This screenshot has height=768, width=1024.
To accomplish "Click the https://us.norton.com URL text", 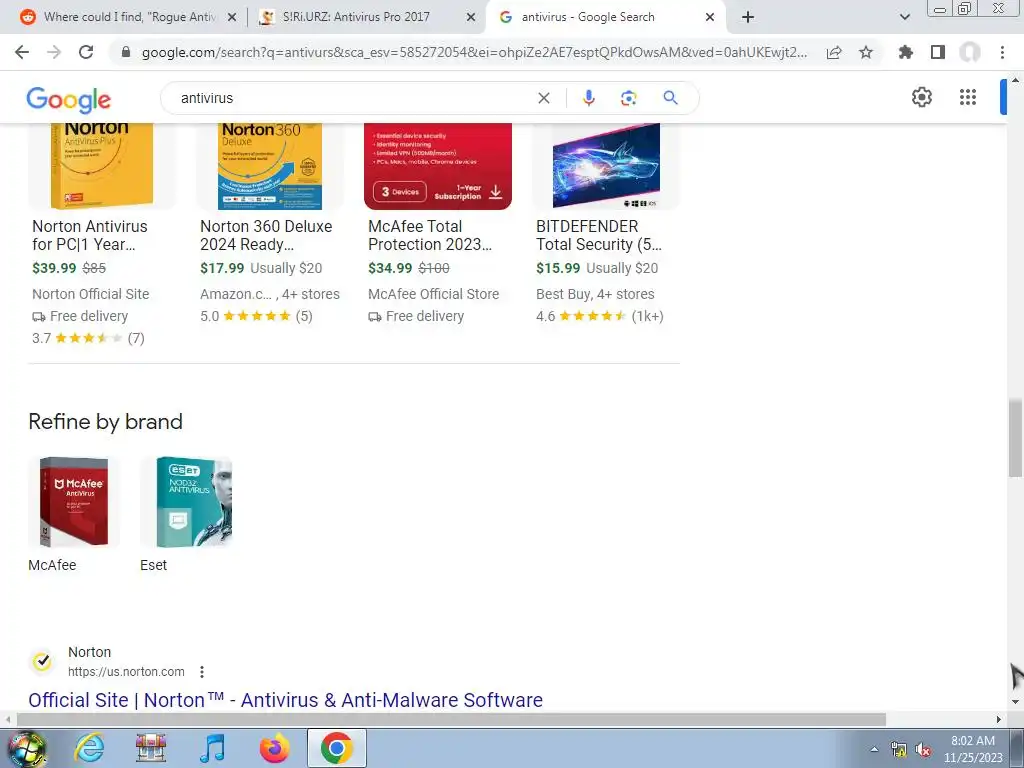I will (126, 671).
